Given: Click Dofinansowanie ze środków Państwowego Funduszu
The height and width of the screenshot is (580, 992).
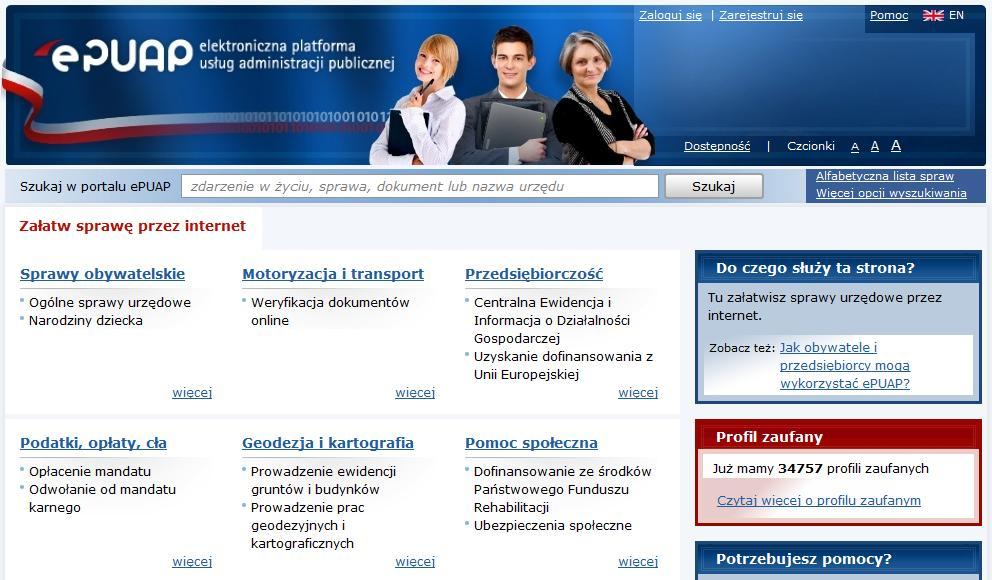Looking at the screenshot, I should (562, 489).
